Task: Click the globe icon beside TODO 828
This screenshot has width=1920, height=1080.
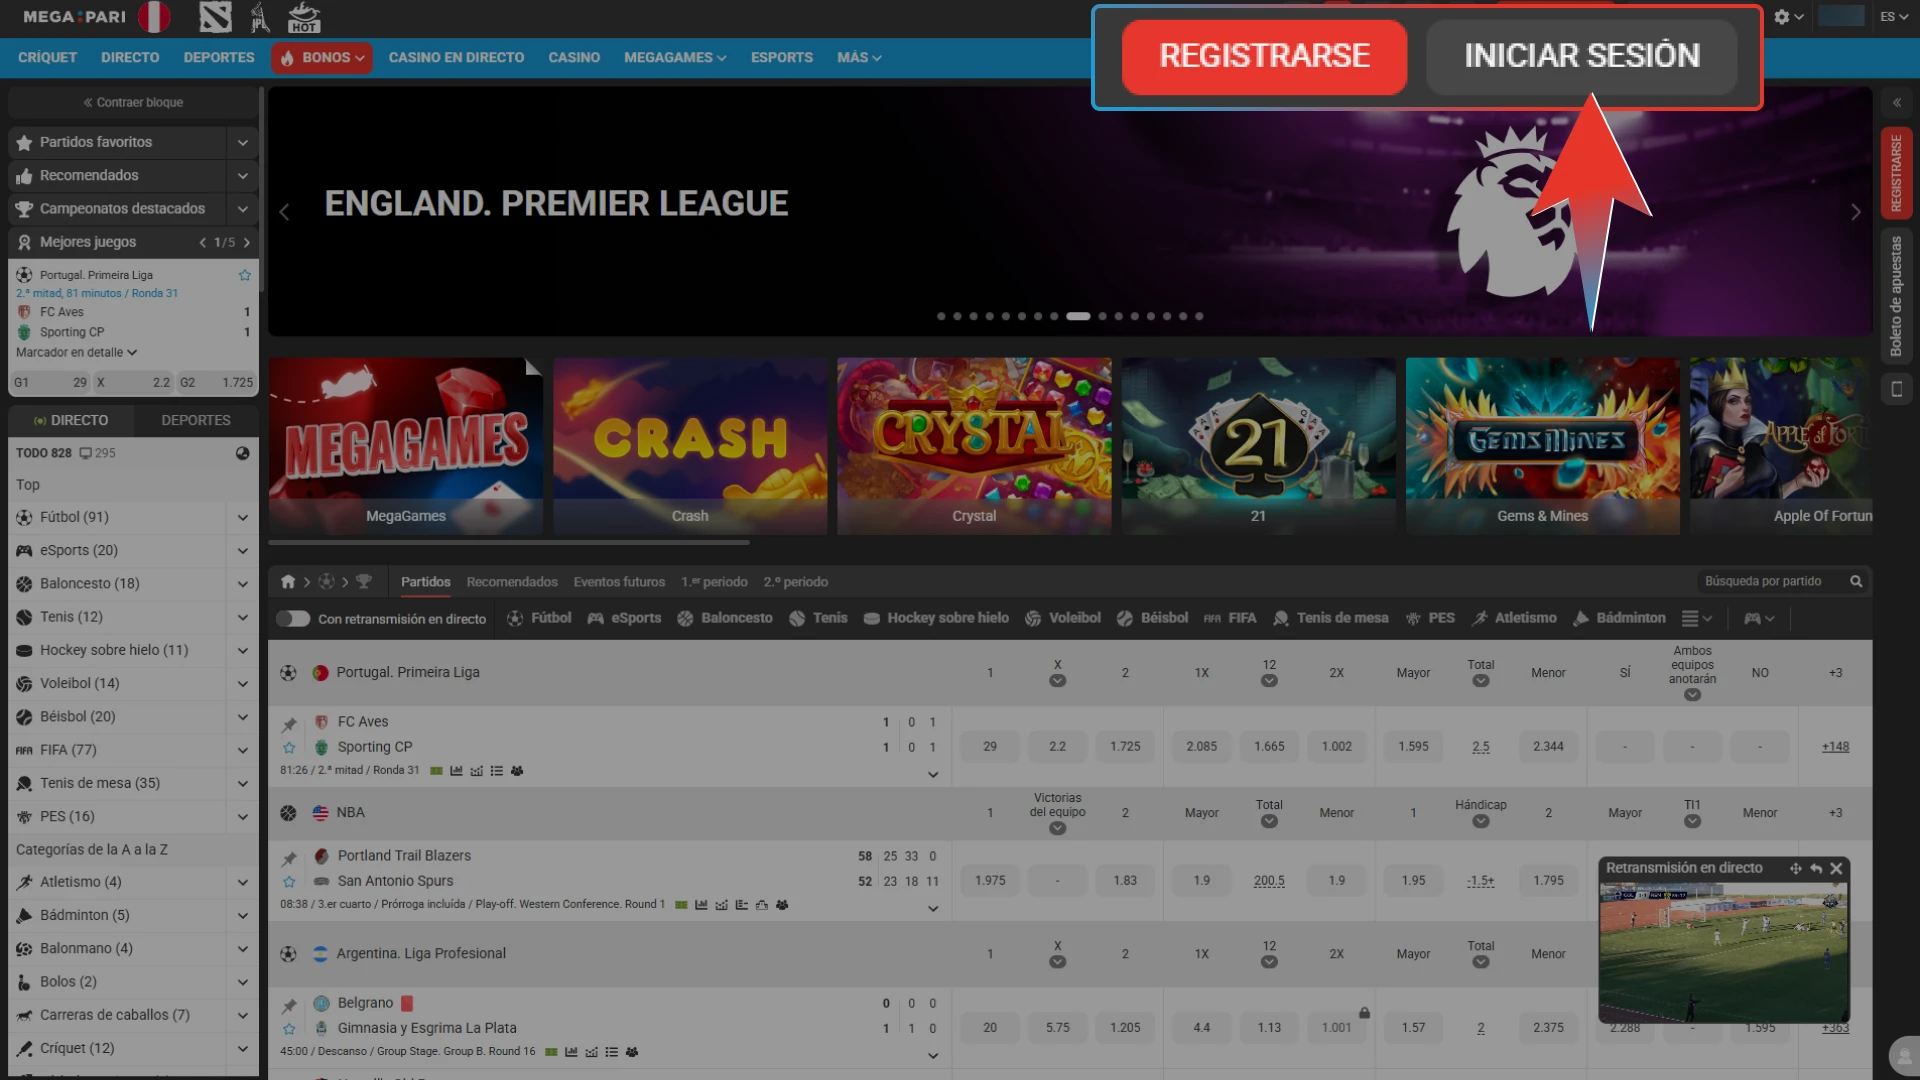Action: [x=242, y=453]
